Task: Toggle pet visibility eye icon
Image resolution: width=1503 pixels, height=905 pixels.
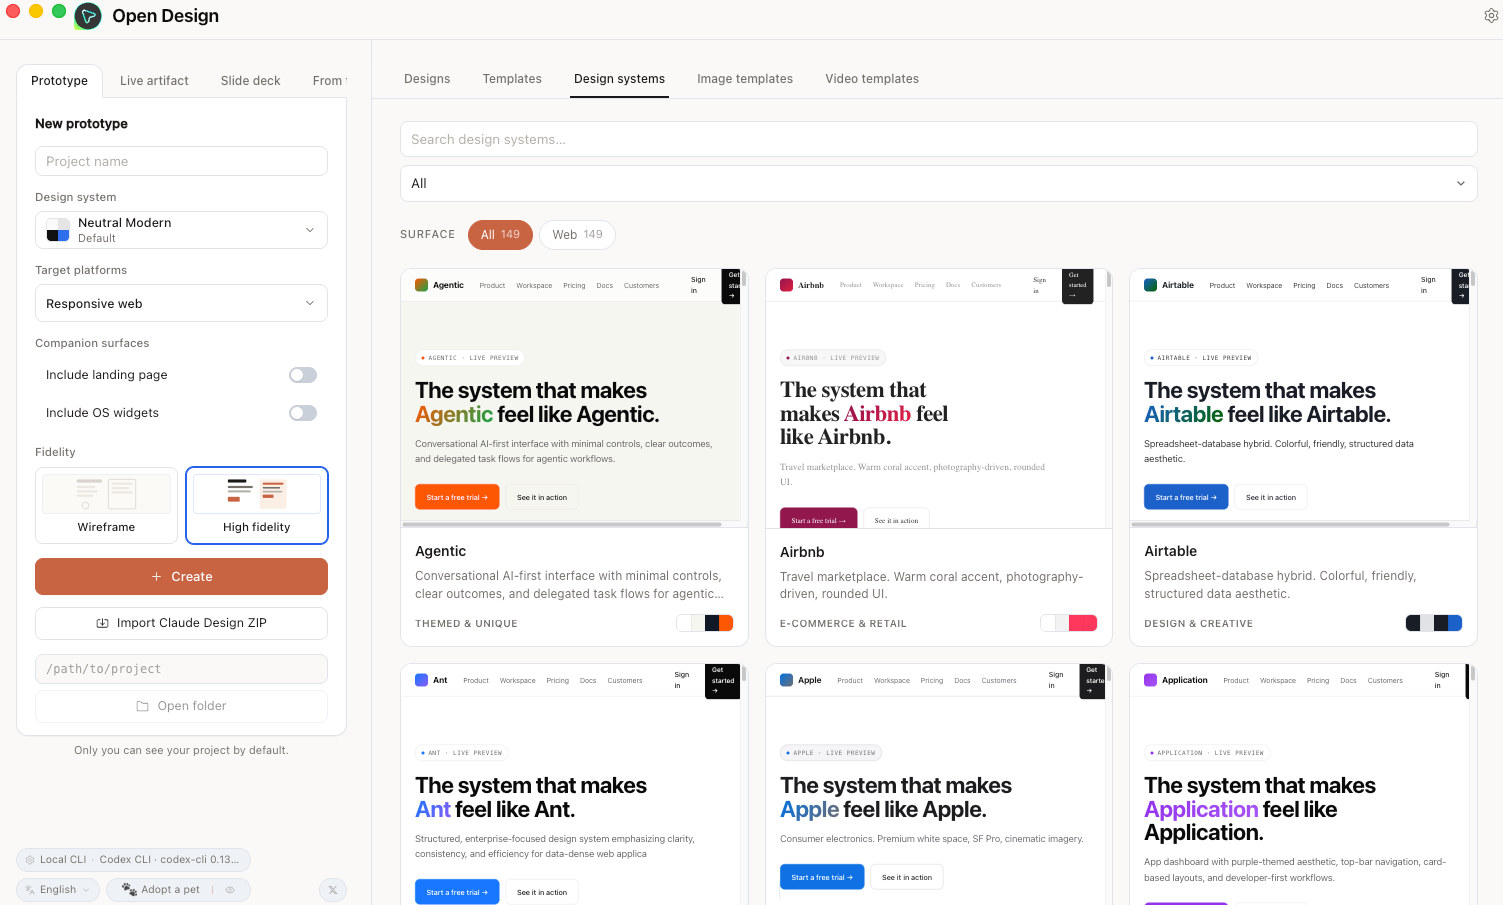Action: 230,889
